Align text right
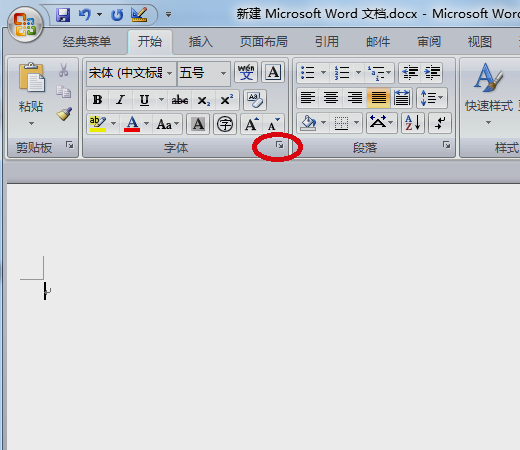This screenshot has height=450, width=520. tap(355, 98)
